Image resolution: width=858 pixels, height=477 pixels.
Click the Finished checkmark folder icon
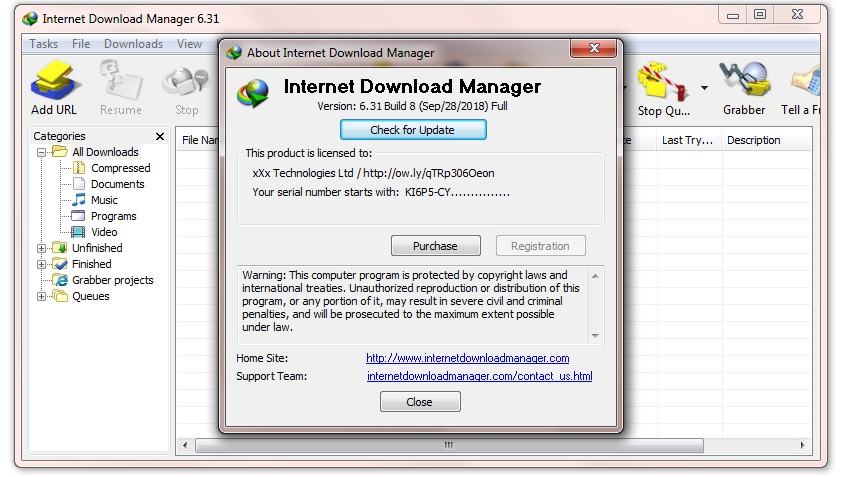(x=60, y=264)
